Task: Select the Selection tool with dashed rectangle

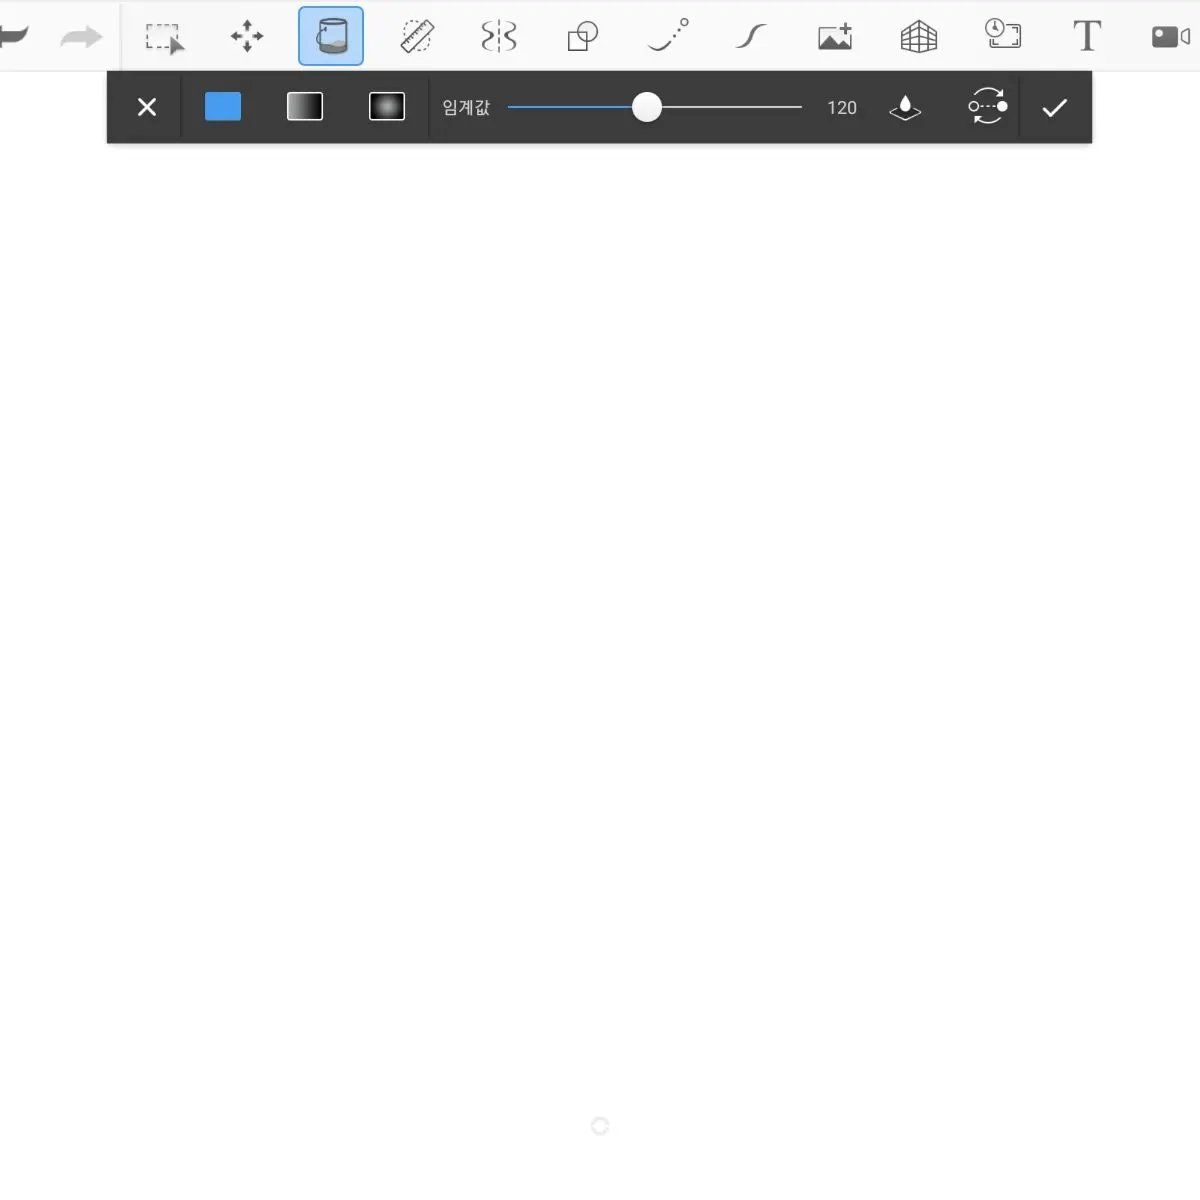Action: coord(164,37)
